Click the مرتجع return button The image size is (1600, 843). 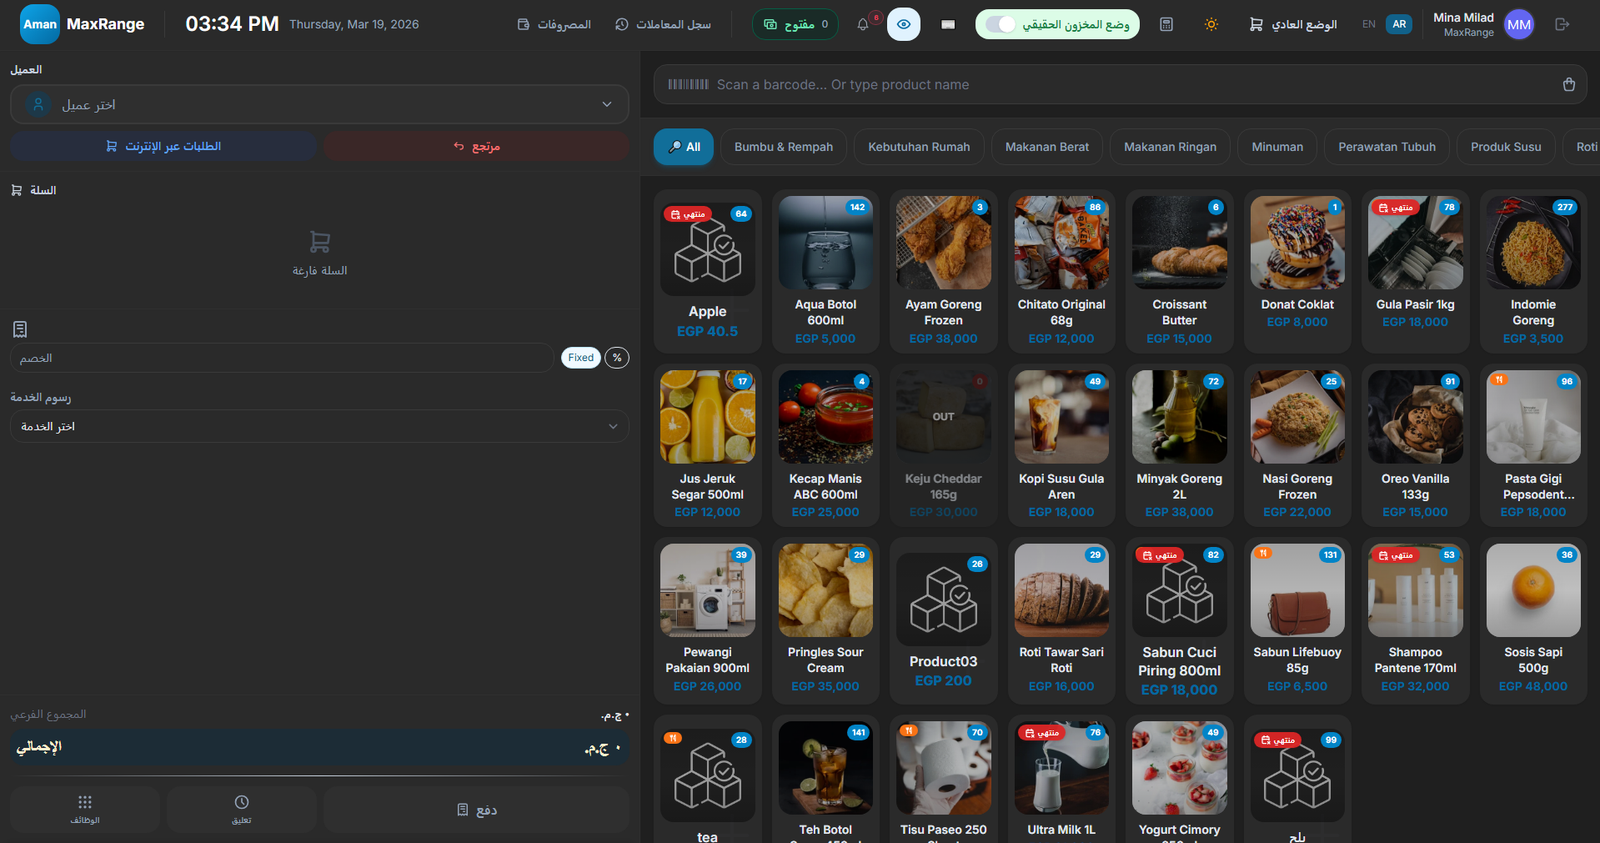click(x=476, y=146)
